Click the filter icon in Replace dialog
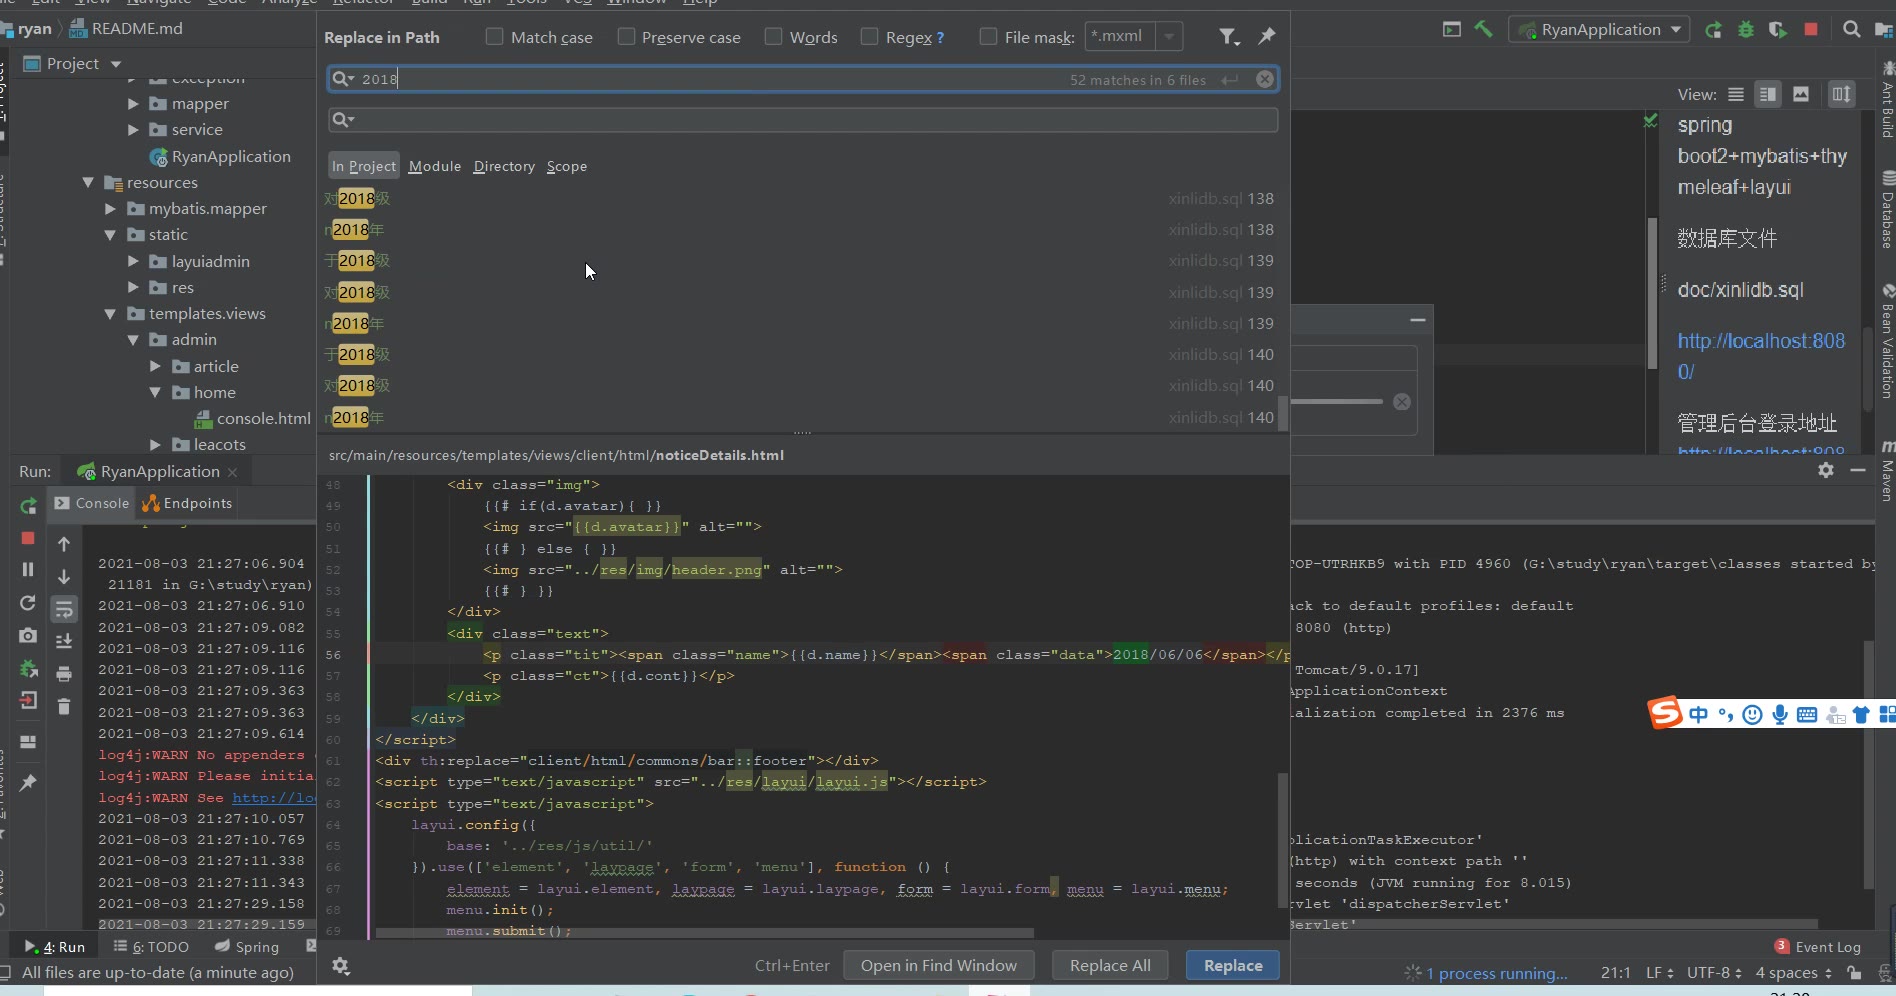The width and height of the screenshot is (1896, 996). point(1228,37)
